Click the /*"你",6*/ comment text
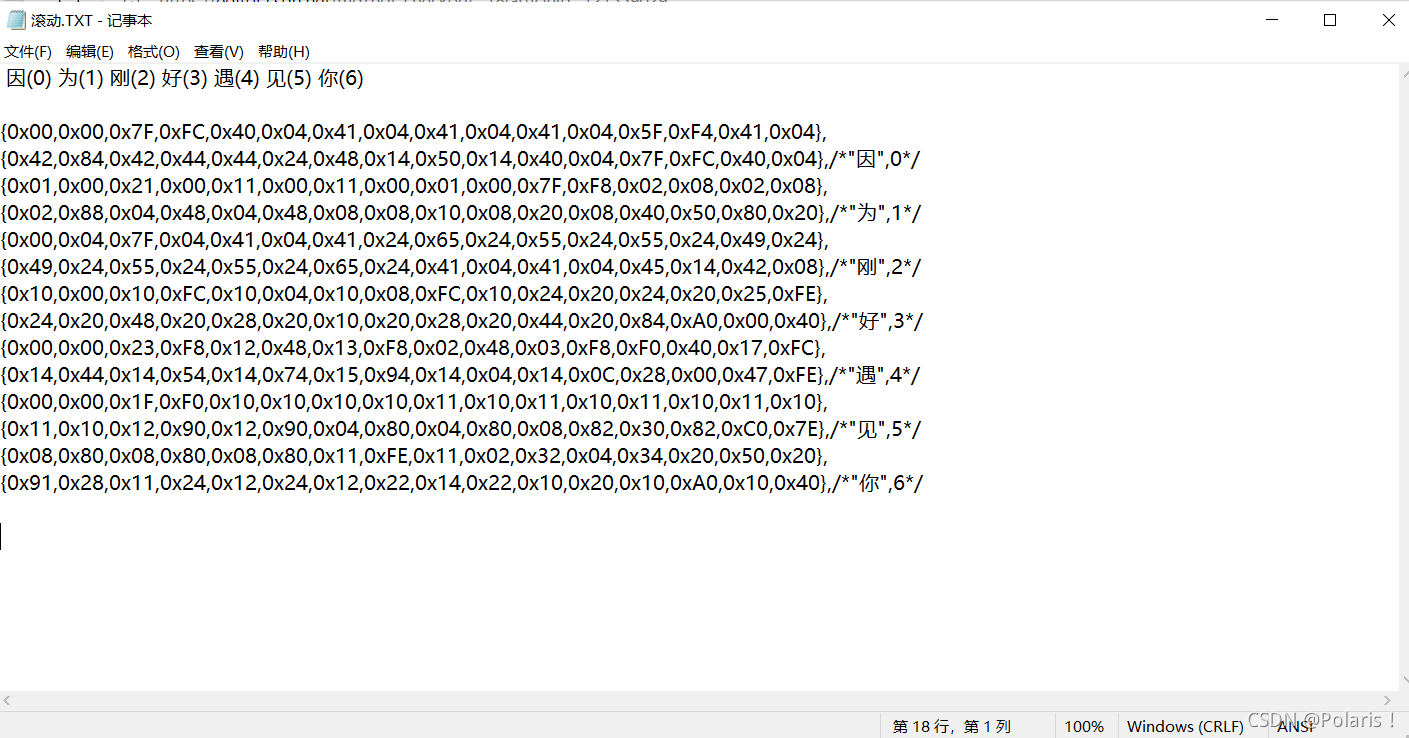Image resolution: width=1409 pixels, height=738 pixels. (x=877, y=483)
